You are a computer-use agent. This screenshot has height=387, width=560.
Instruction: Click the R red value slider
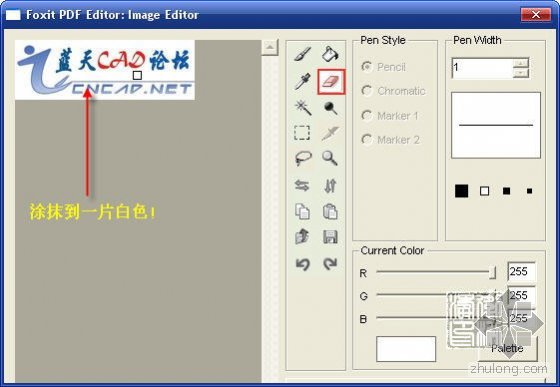436,272
